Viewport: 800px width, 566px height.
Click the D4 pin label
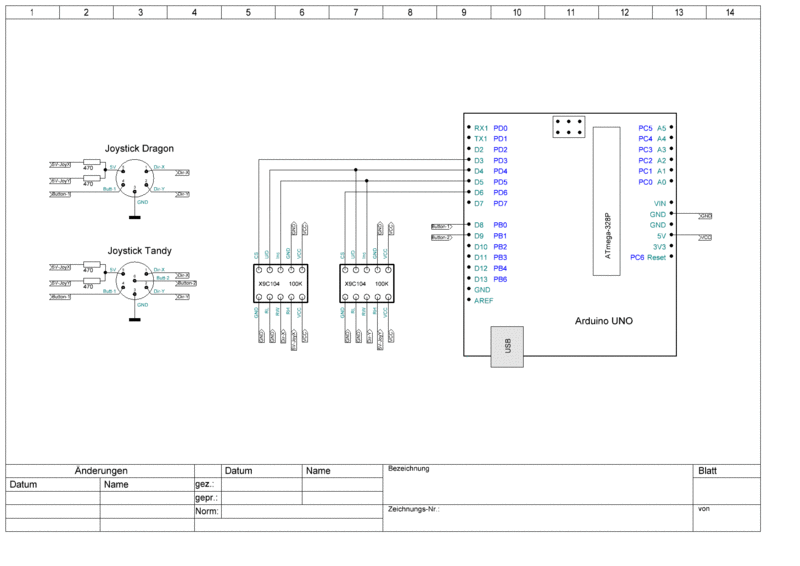tap(479, 171)
